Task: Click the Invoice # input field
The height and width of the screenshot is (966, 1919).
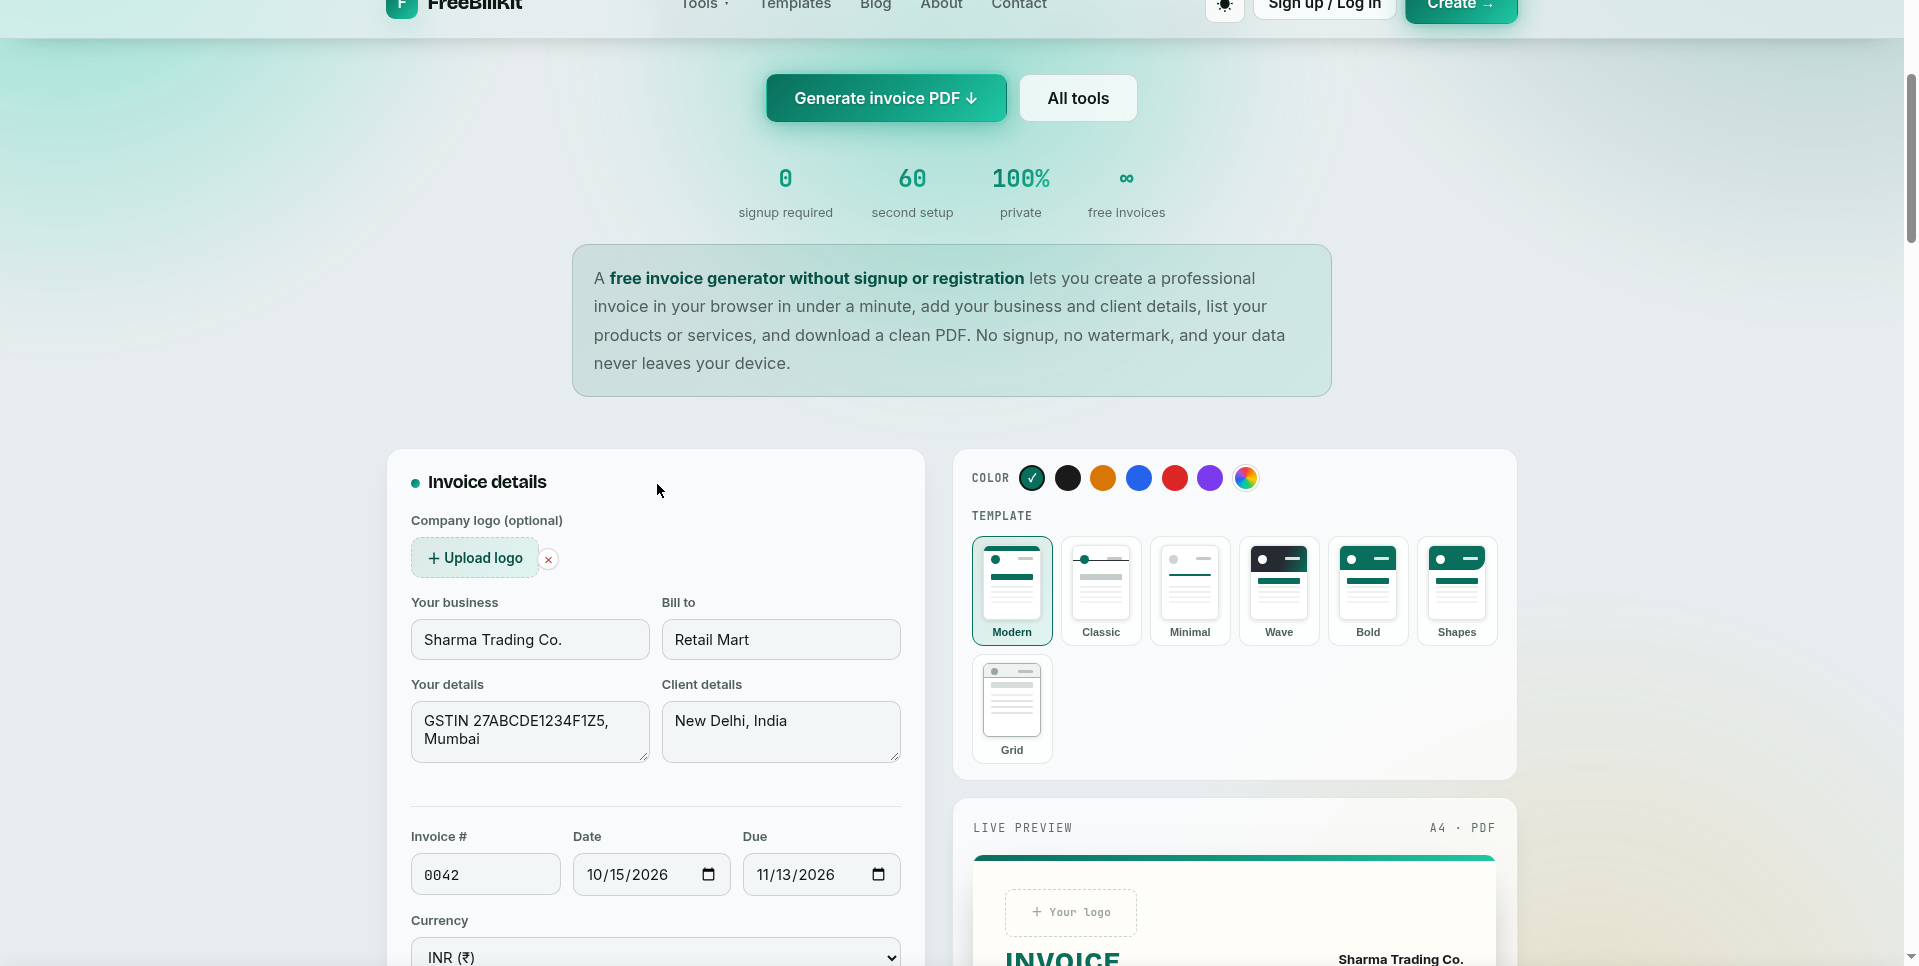Action: tap(486, 874)
